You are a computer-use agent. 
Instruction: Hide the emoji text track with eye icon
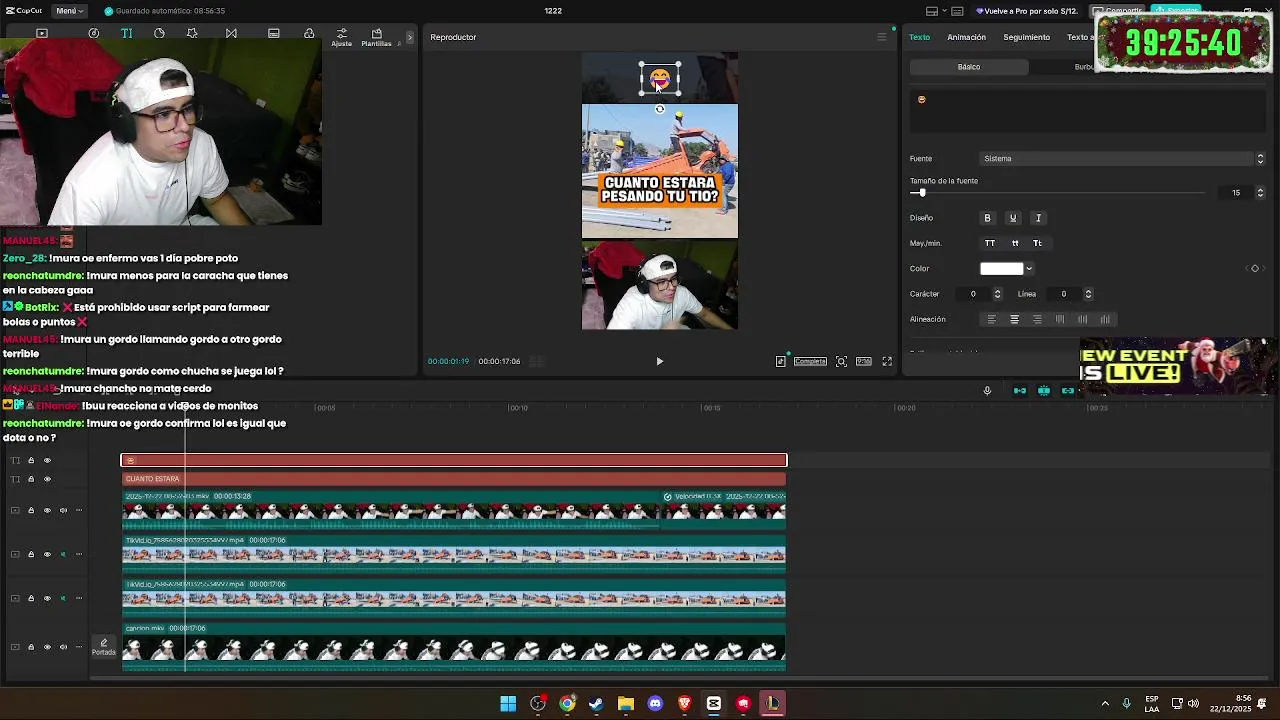47,460
